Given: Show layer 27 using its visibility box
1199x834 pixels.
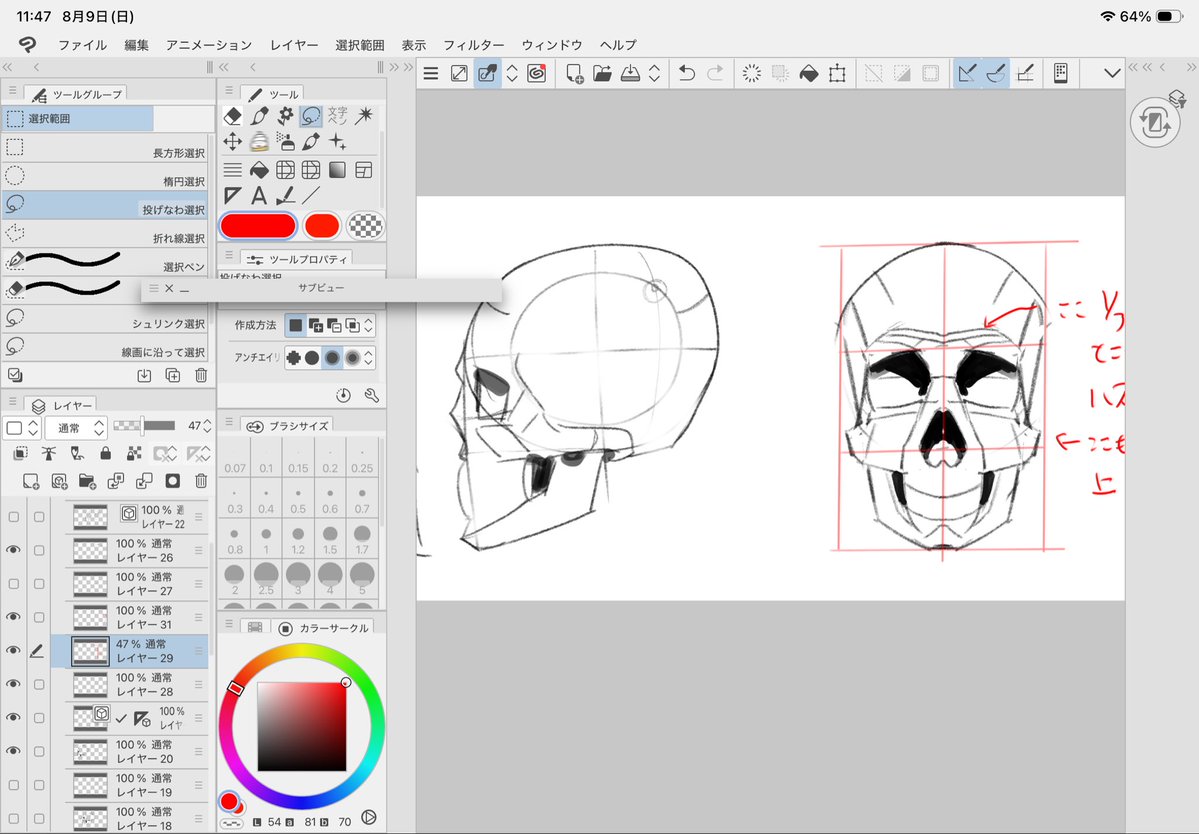Looking at the screenshot, I should 13,583.
